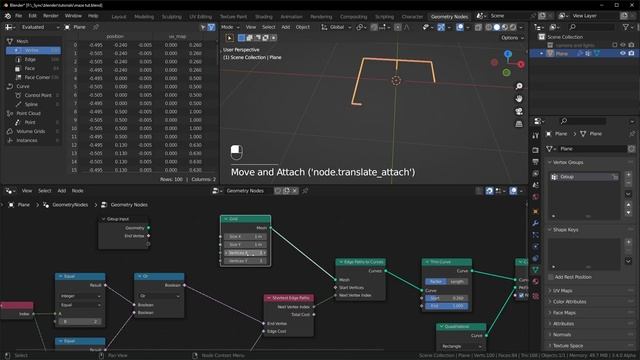
Task: Toggle the camera view icon in viewport
Action: coord(519,111)
